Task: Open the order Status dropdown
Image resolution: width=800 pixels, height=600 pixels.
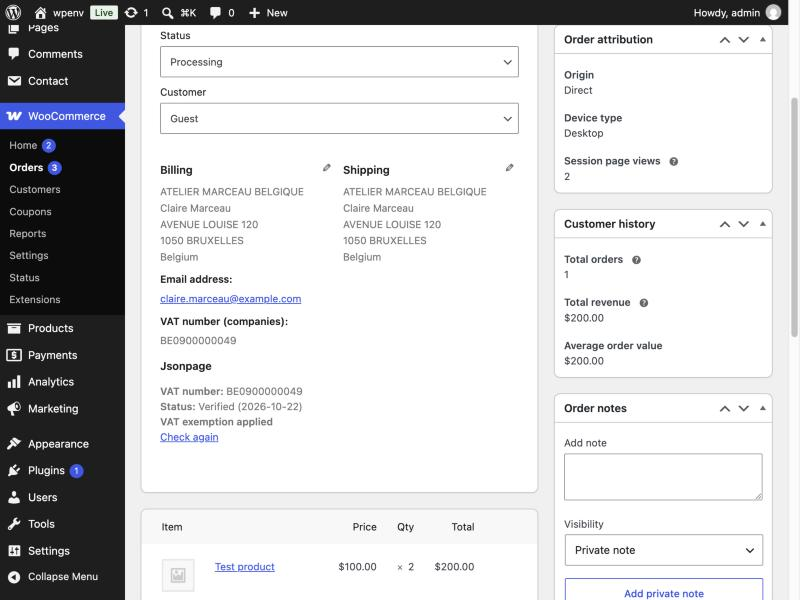Action: [x=339, y=62]
